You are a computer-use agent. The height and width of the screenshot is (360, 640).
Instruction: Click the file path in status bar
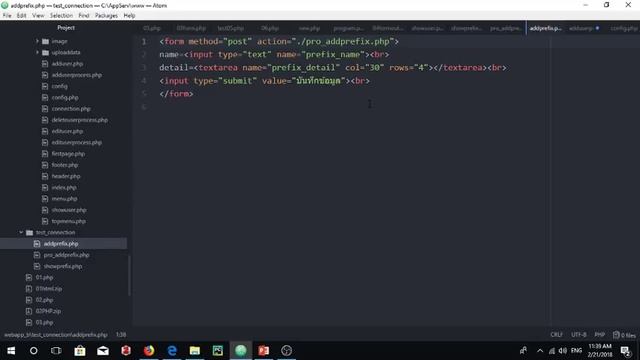(x=56, y=335)
